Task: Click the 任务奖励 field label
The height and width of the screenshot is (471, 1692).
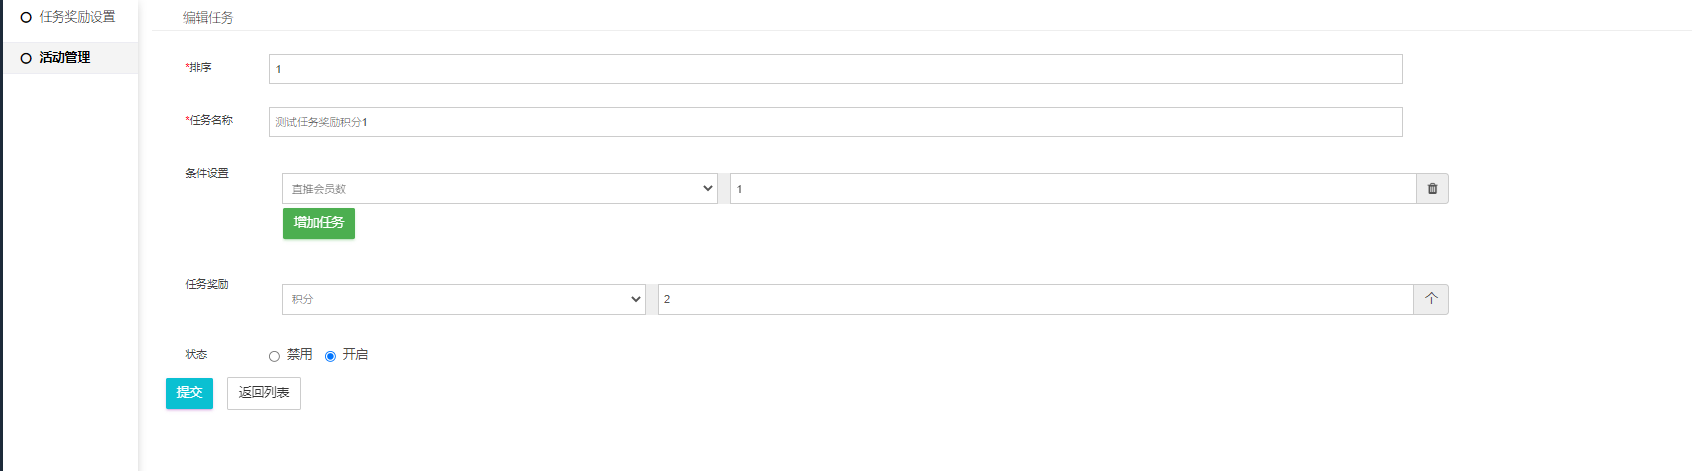Action: [207, 284]
